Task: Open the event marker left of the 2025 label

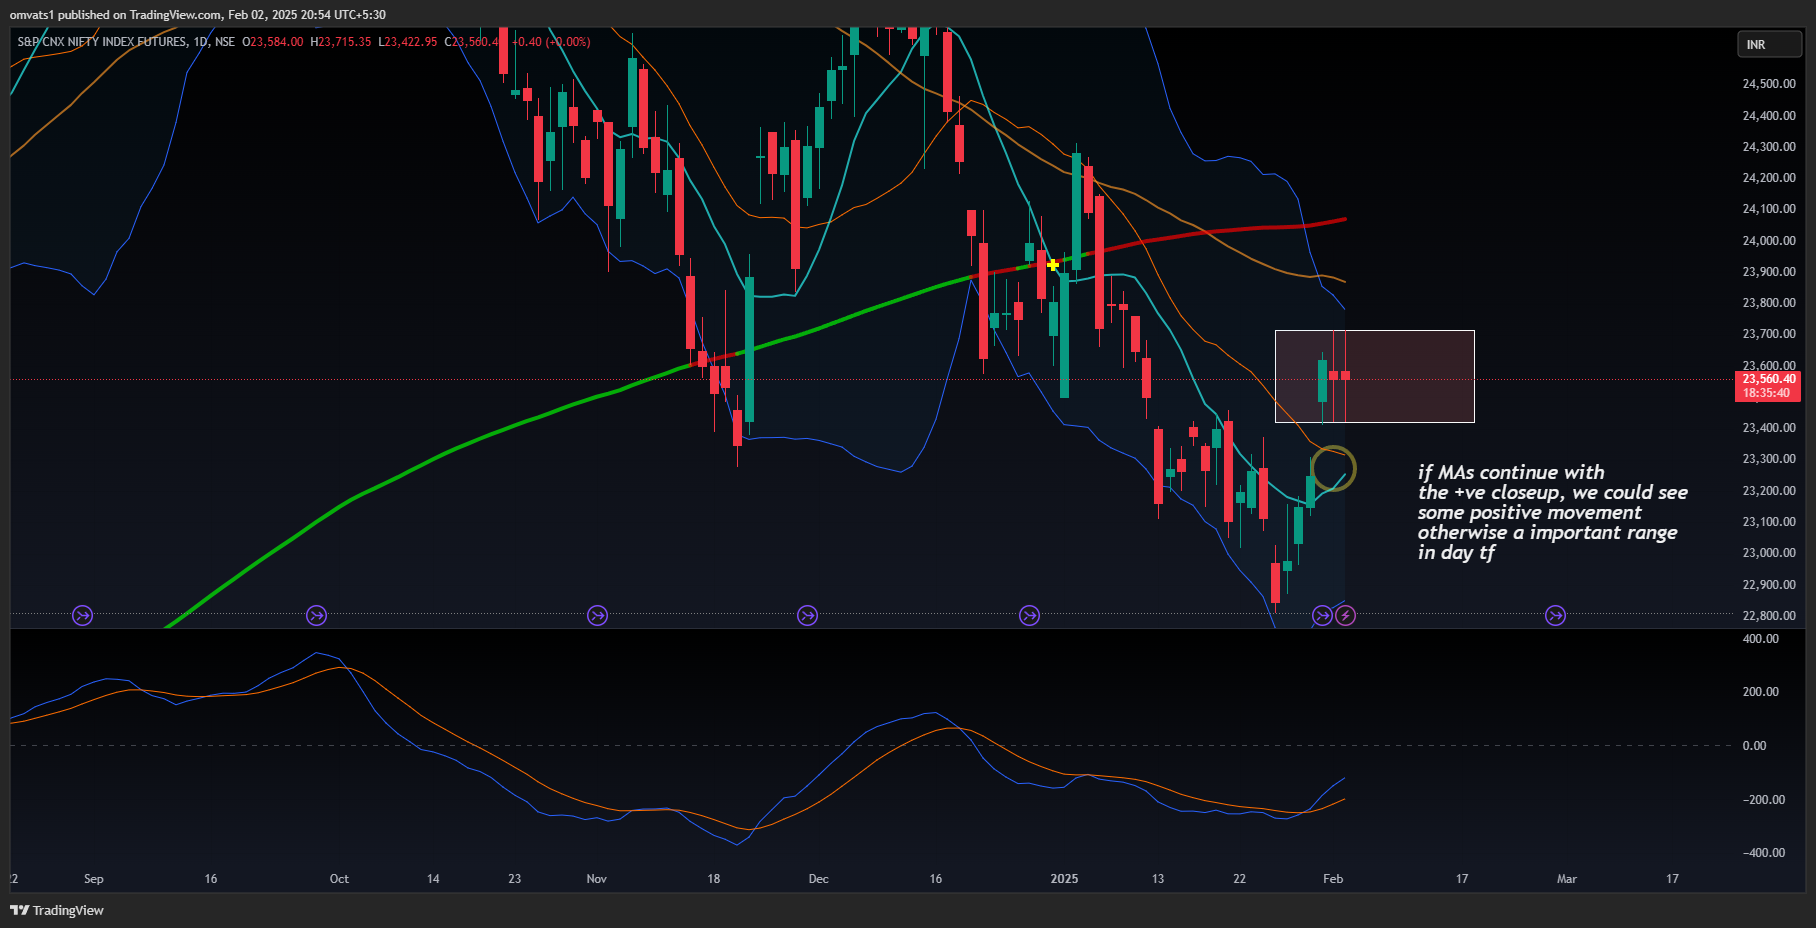Action: point(1029,616)
